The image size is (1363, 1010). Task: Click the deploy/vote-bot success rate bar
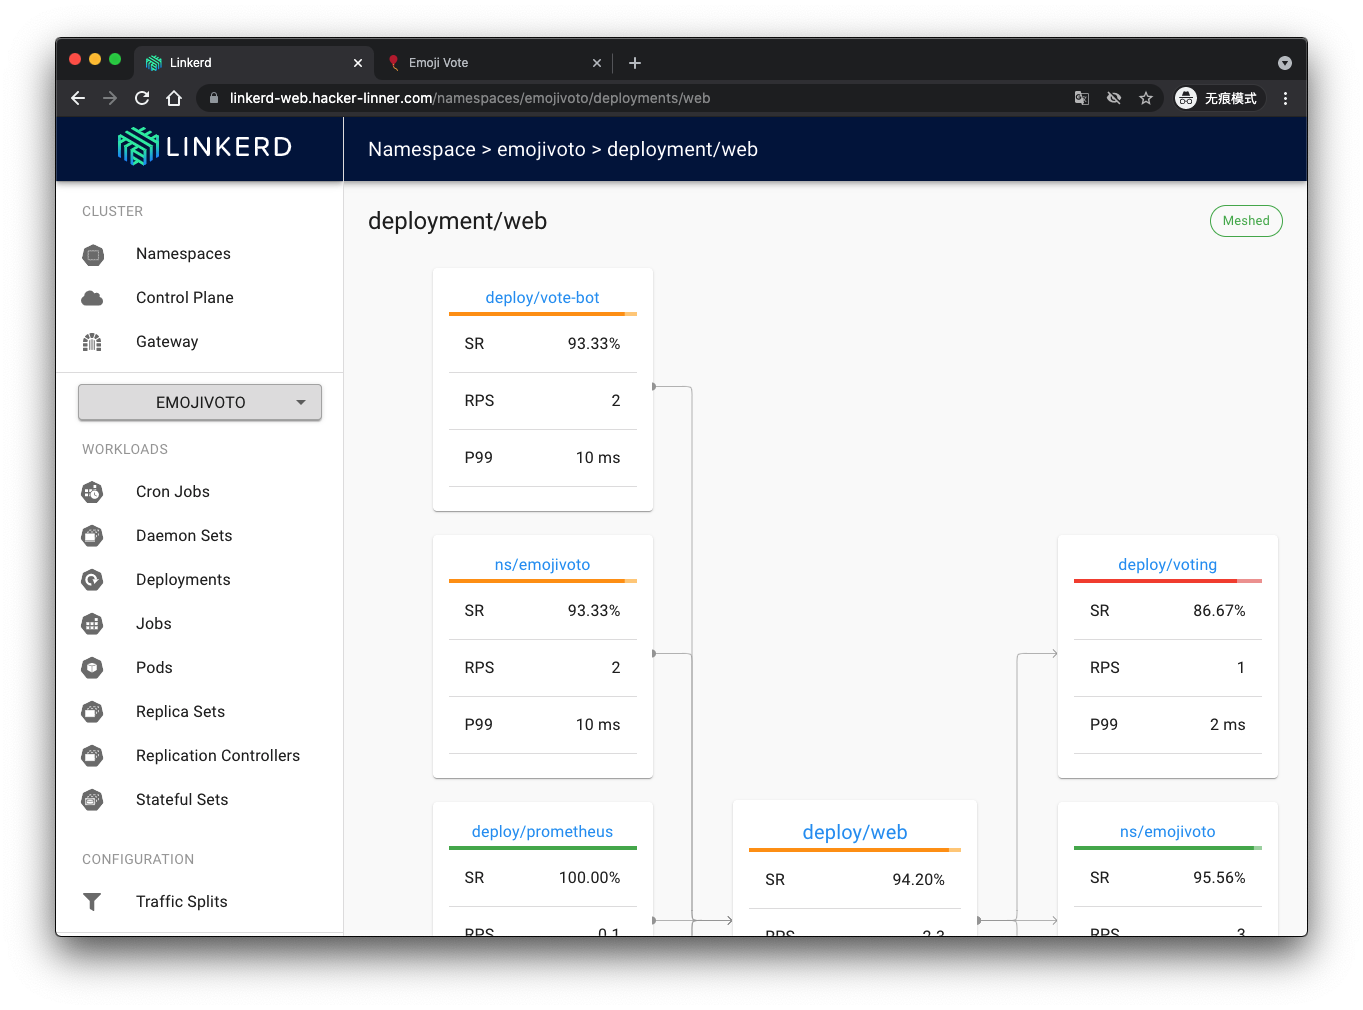point(543,314)
